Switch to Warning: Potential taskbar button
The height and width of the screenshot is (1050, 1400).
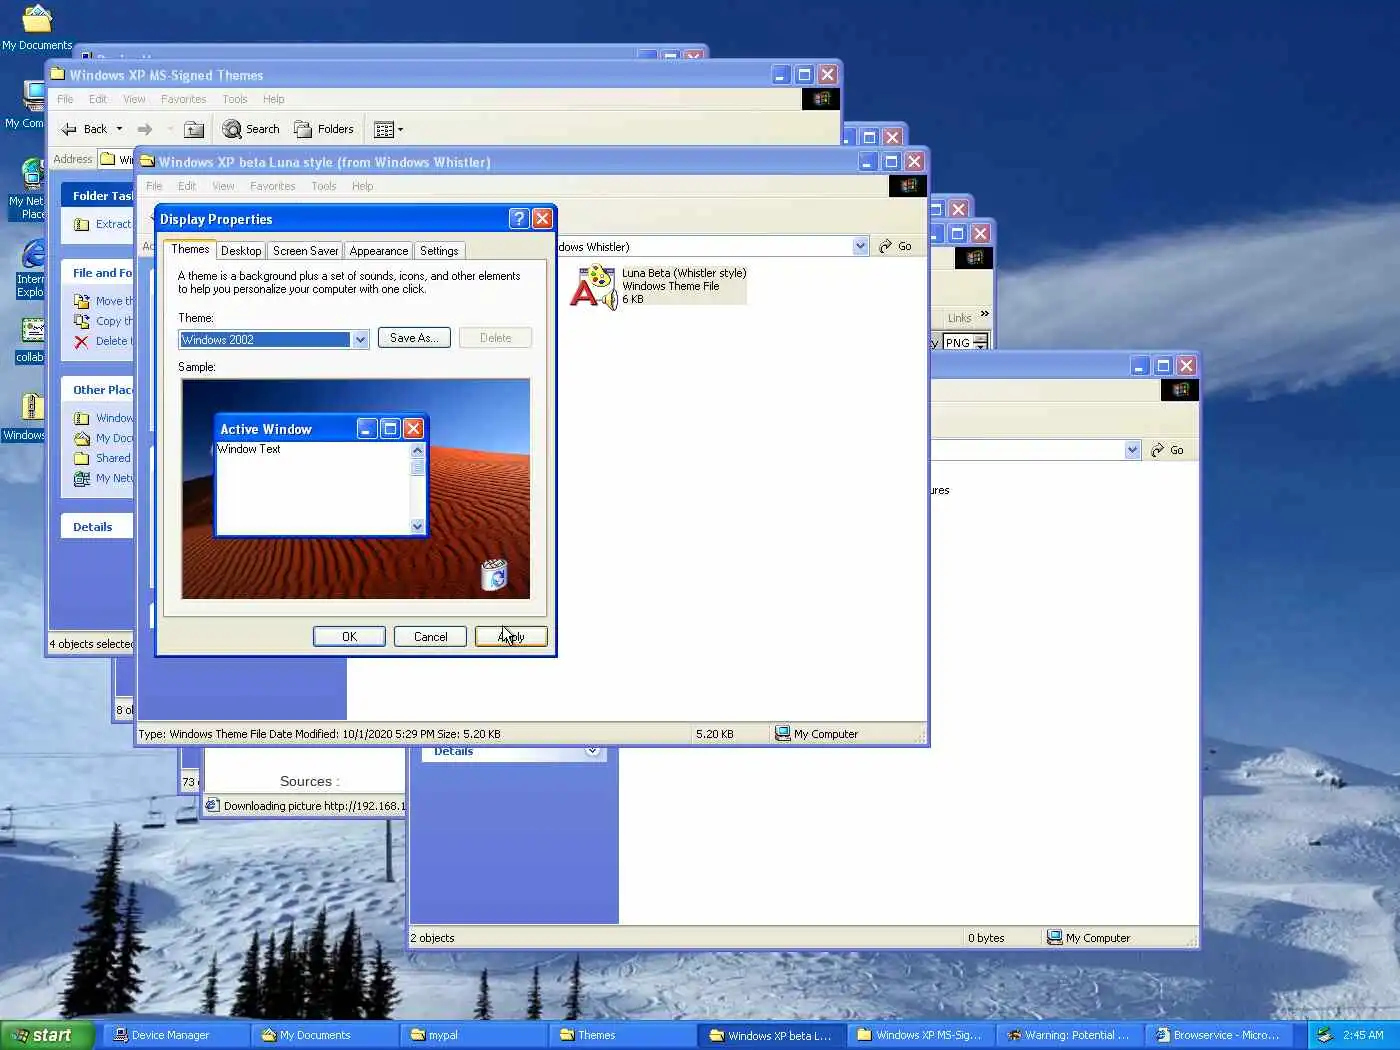click(x=1071, y=1035)
